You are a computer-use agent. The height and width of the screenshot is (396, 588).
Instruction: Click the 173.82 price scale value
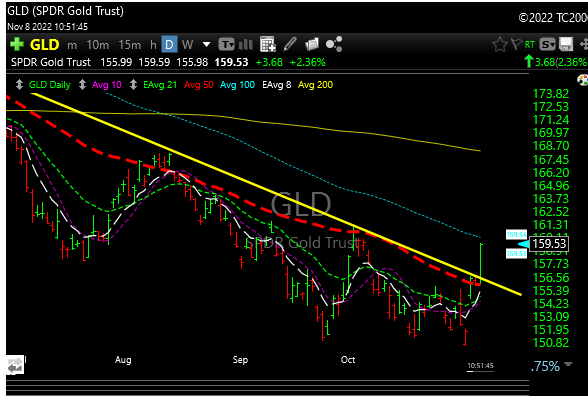click(x=551, y=93)
